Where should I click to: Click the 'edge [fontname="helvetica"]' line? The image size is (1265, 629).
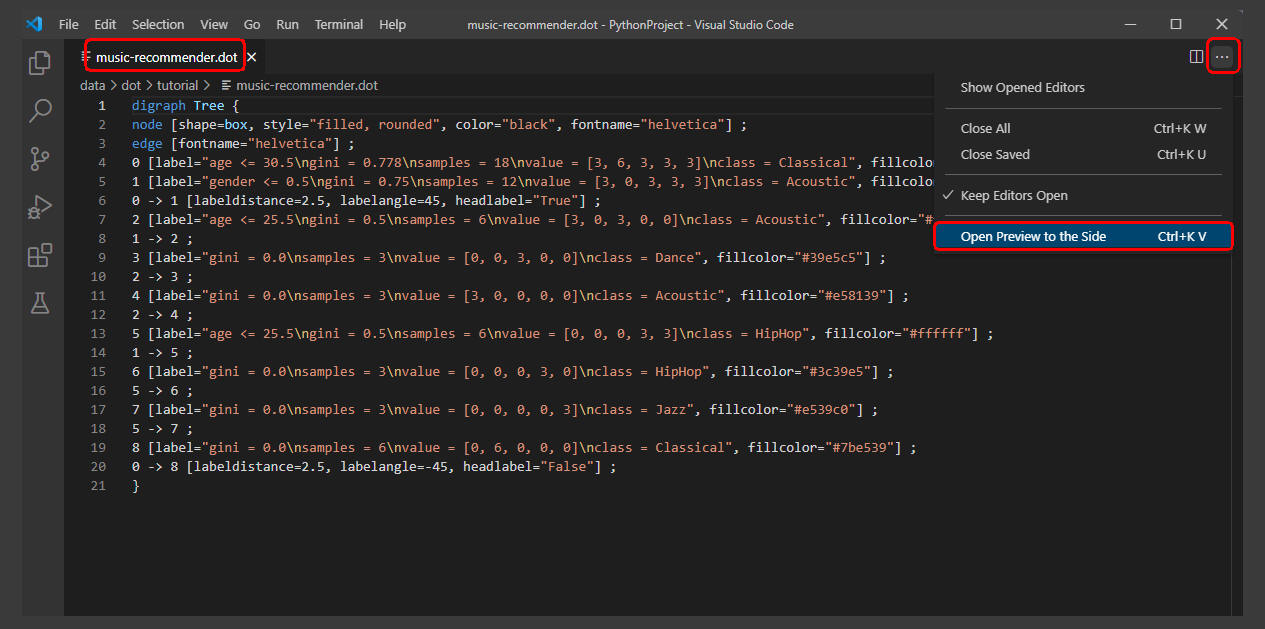243,143
